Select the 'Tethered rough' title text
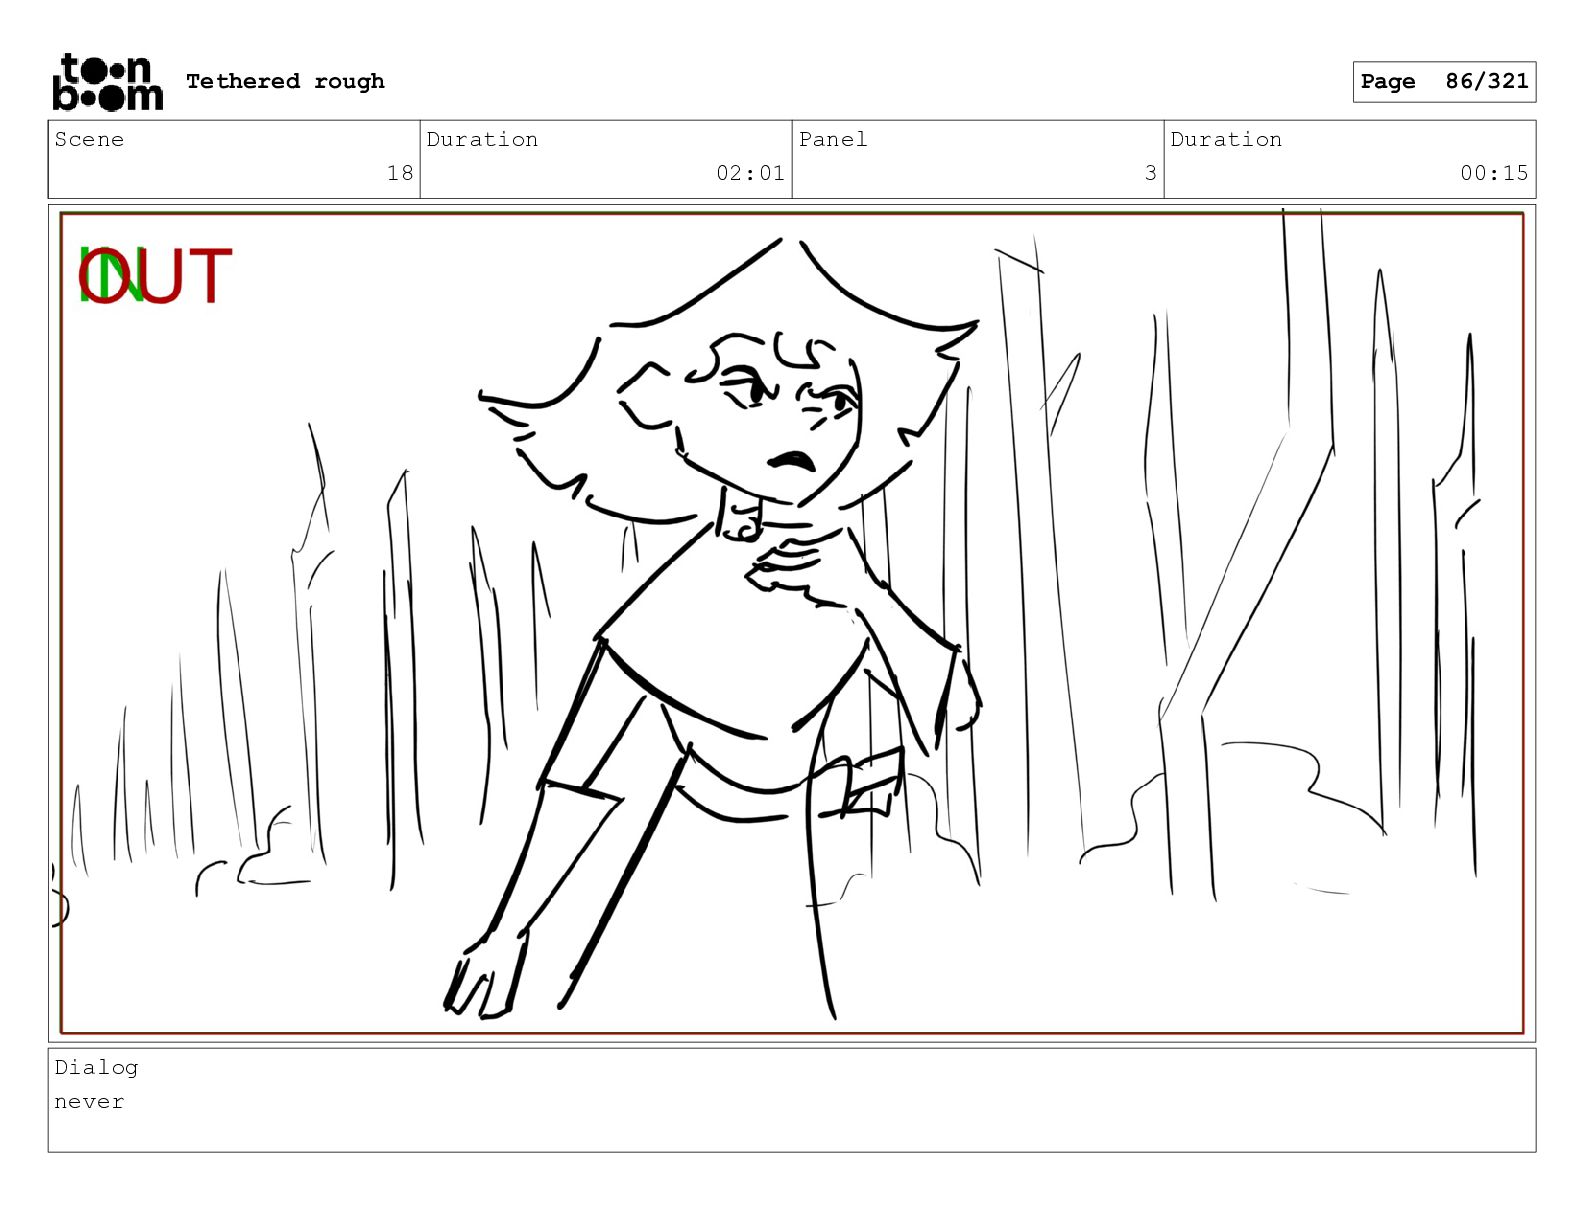Viewport: 1584px width, 1224px height. click(285, 81)
